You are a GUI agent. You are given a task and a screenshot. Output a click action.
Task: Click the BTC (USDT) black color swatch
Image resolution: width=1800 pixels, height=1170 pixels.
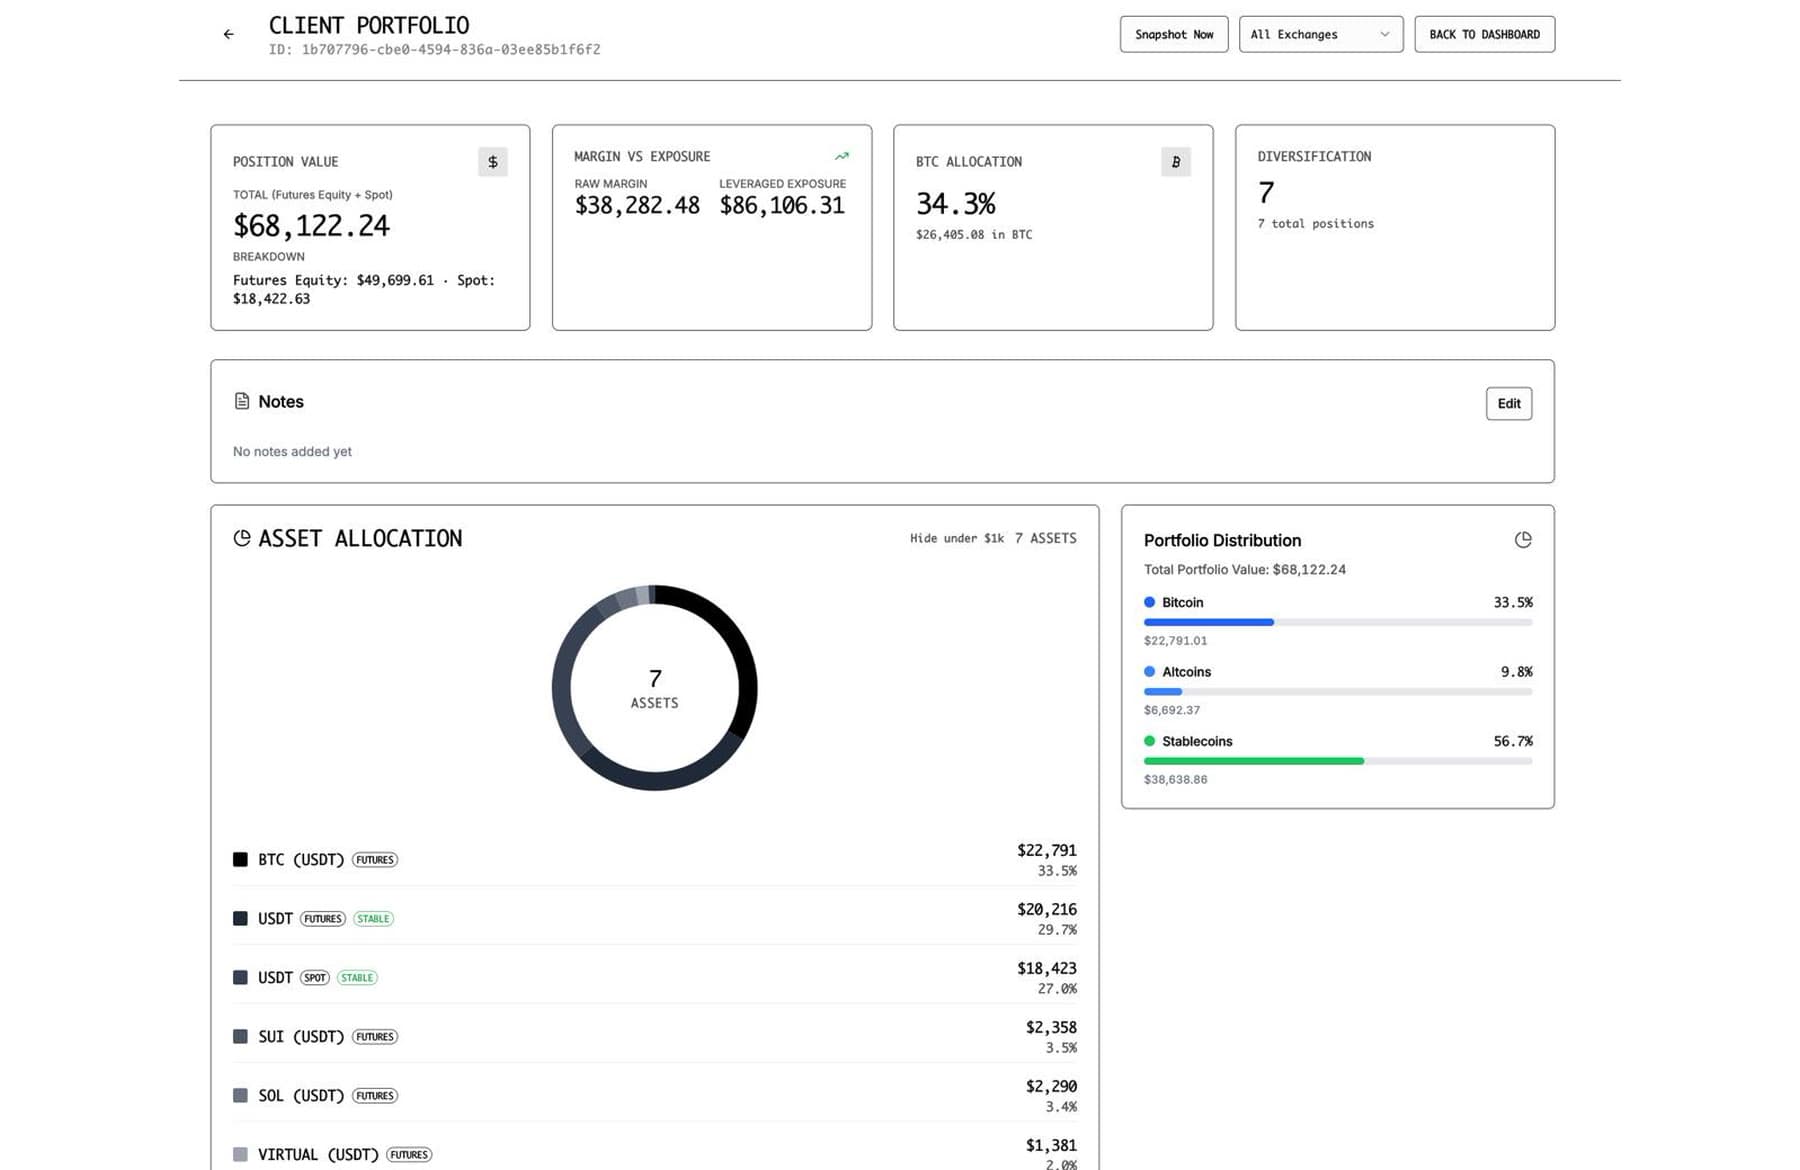click(x=240, y=860)
